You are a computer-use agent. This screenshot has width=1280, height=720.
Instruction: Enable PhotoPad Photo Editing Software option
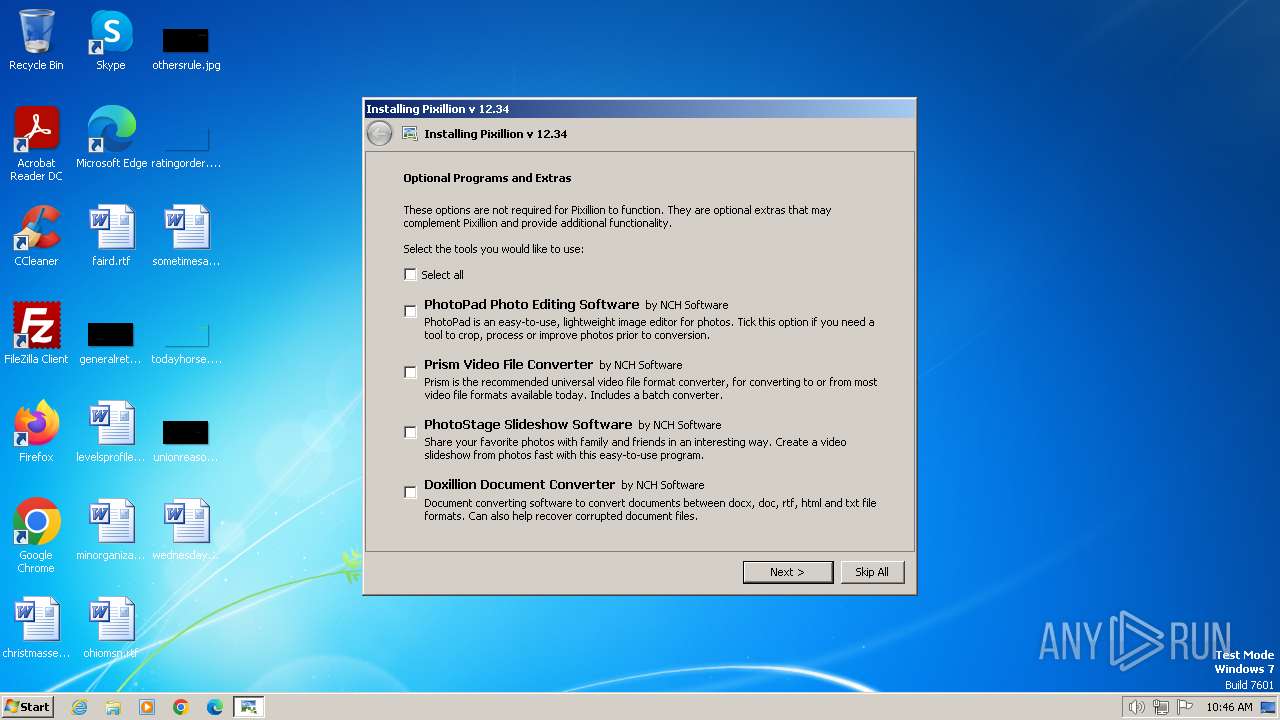click(410, 311)
